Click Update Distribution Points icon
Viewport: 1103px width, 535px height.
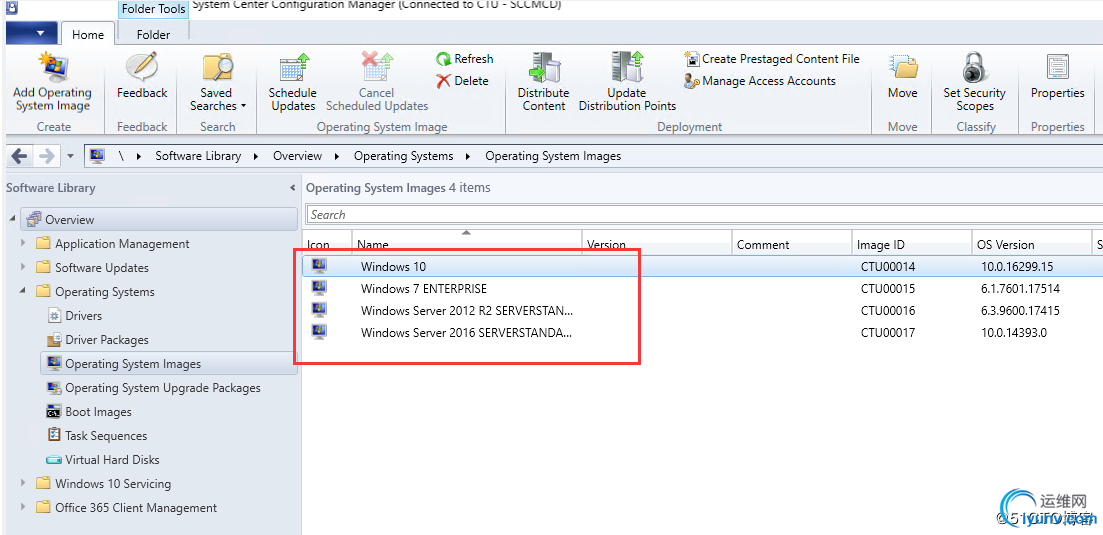click(627, 67)
